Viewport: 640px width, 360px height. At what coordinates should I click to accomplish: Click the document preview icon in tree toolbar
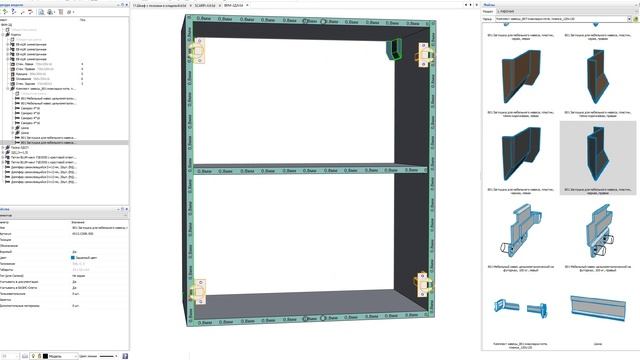pos(41,12)
